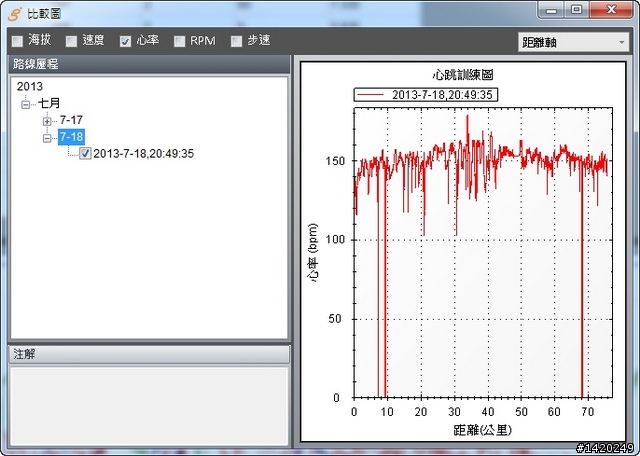Image resolution: width=640 pixels, height=456 pixels.
Task: Expand the 7-17 date node
Action: click(47, 121)
